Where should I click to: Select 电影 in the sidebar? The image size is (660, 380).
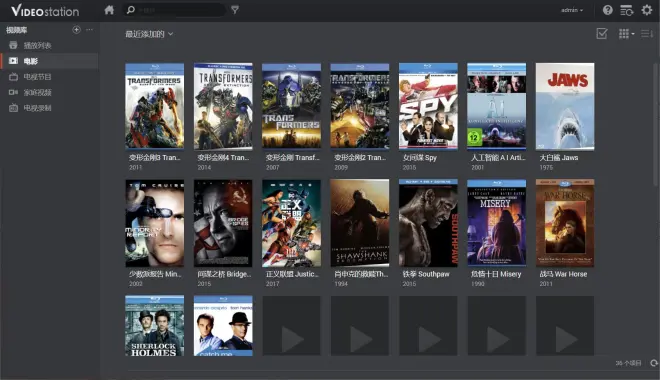(x=49, y=61)
